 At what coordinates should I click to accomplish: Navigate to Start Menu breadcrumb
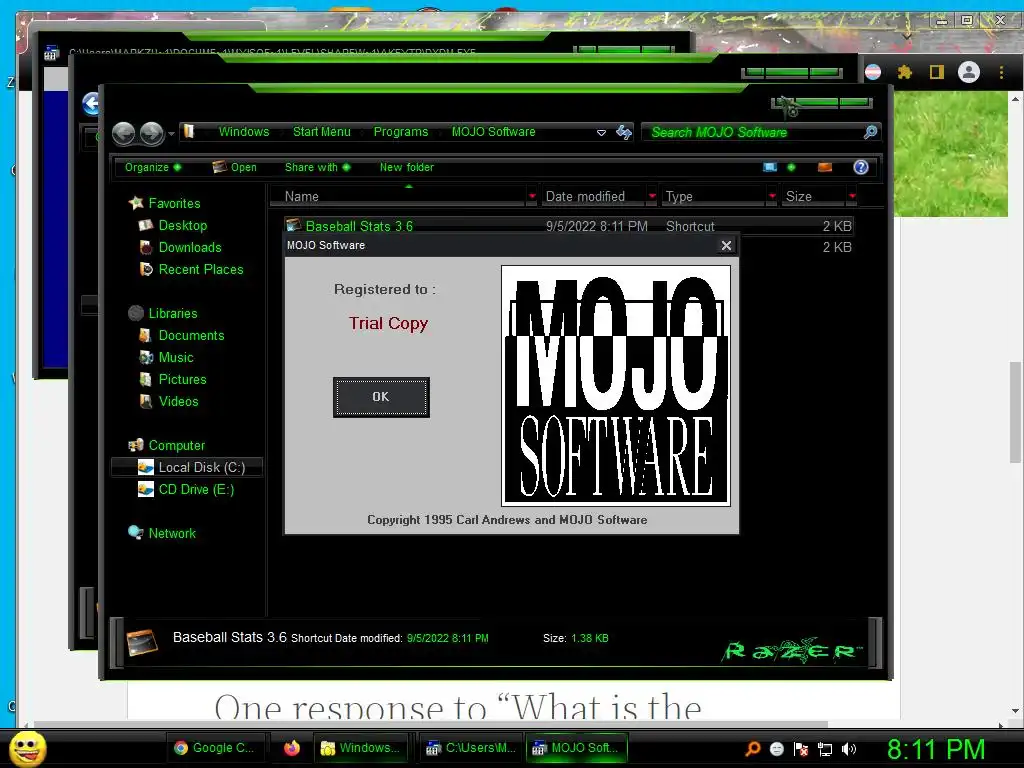click(x=321, y=132)
